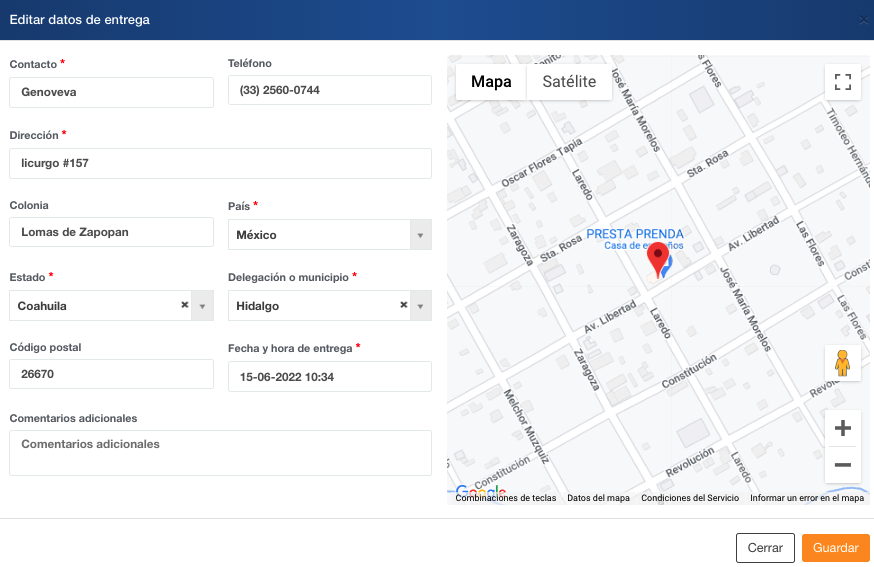Image resolution: width=874 pixels, height=567 pixels.
Task: Close the dialog with the header X
Action: 864,20
